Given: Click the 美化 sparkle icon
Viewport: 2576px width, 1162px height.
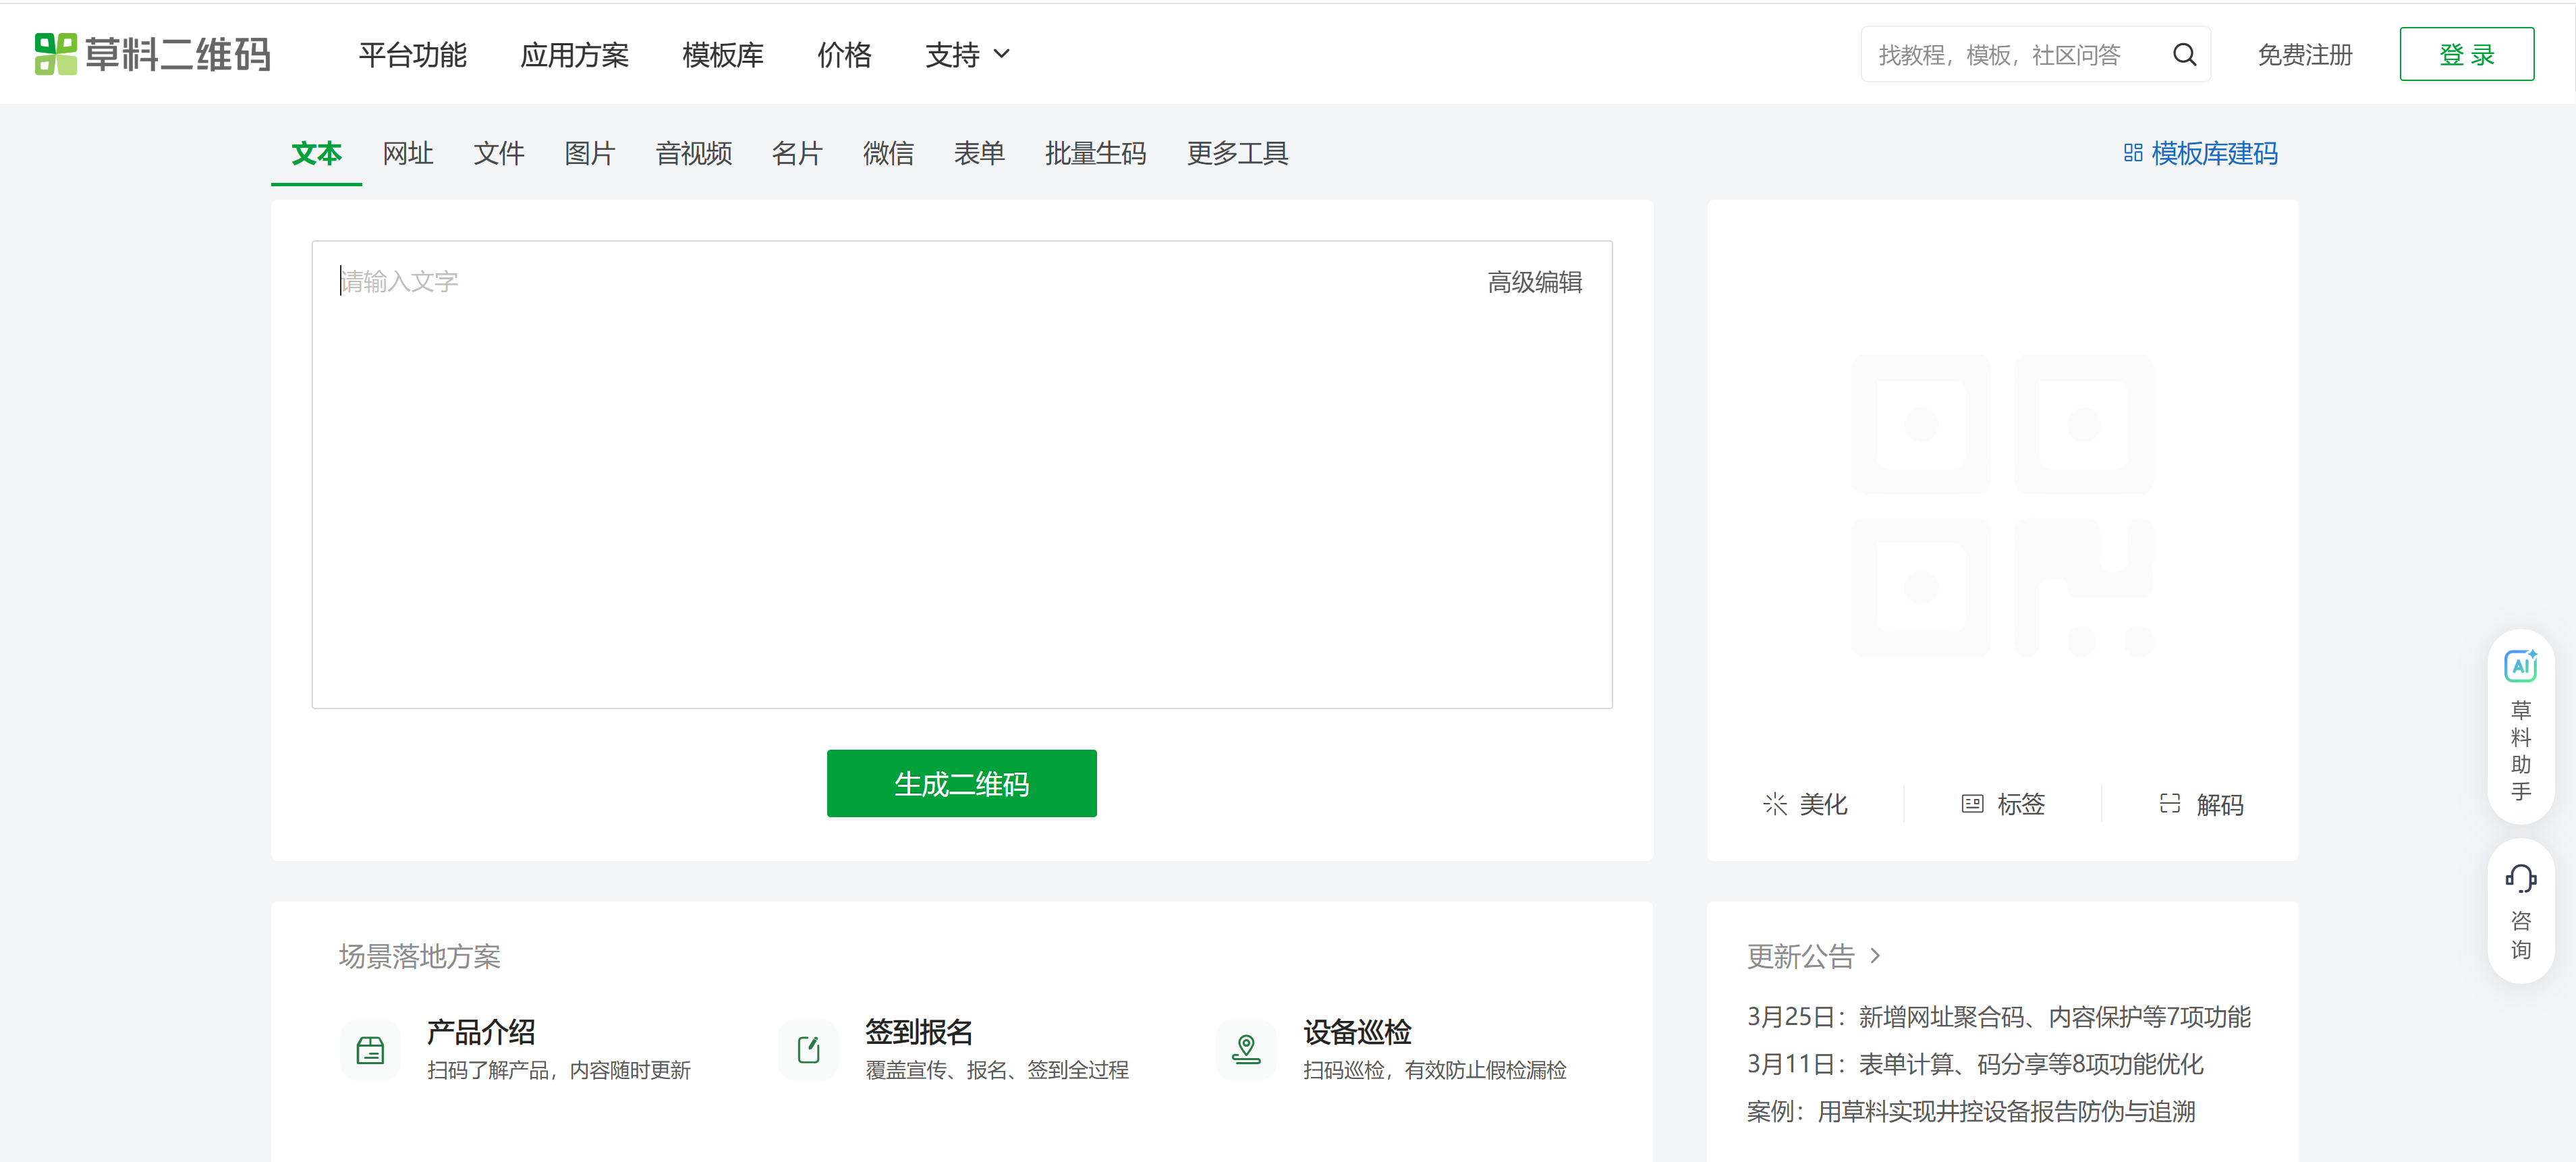Looking at the screenshot, I should [x=1775, y=804].
